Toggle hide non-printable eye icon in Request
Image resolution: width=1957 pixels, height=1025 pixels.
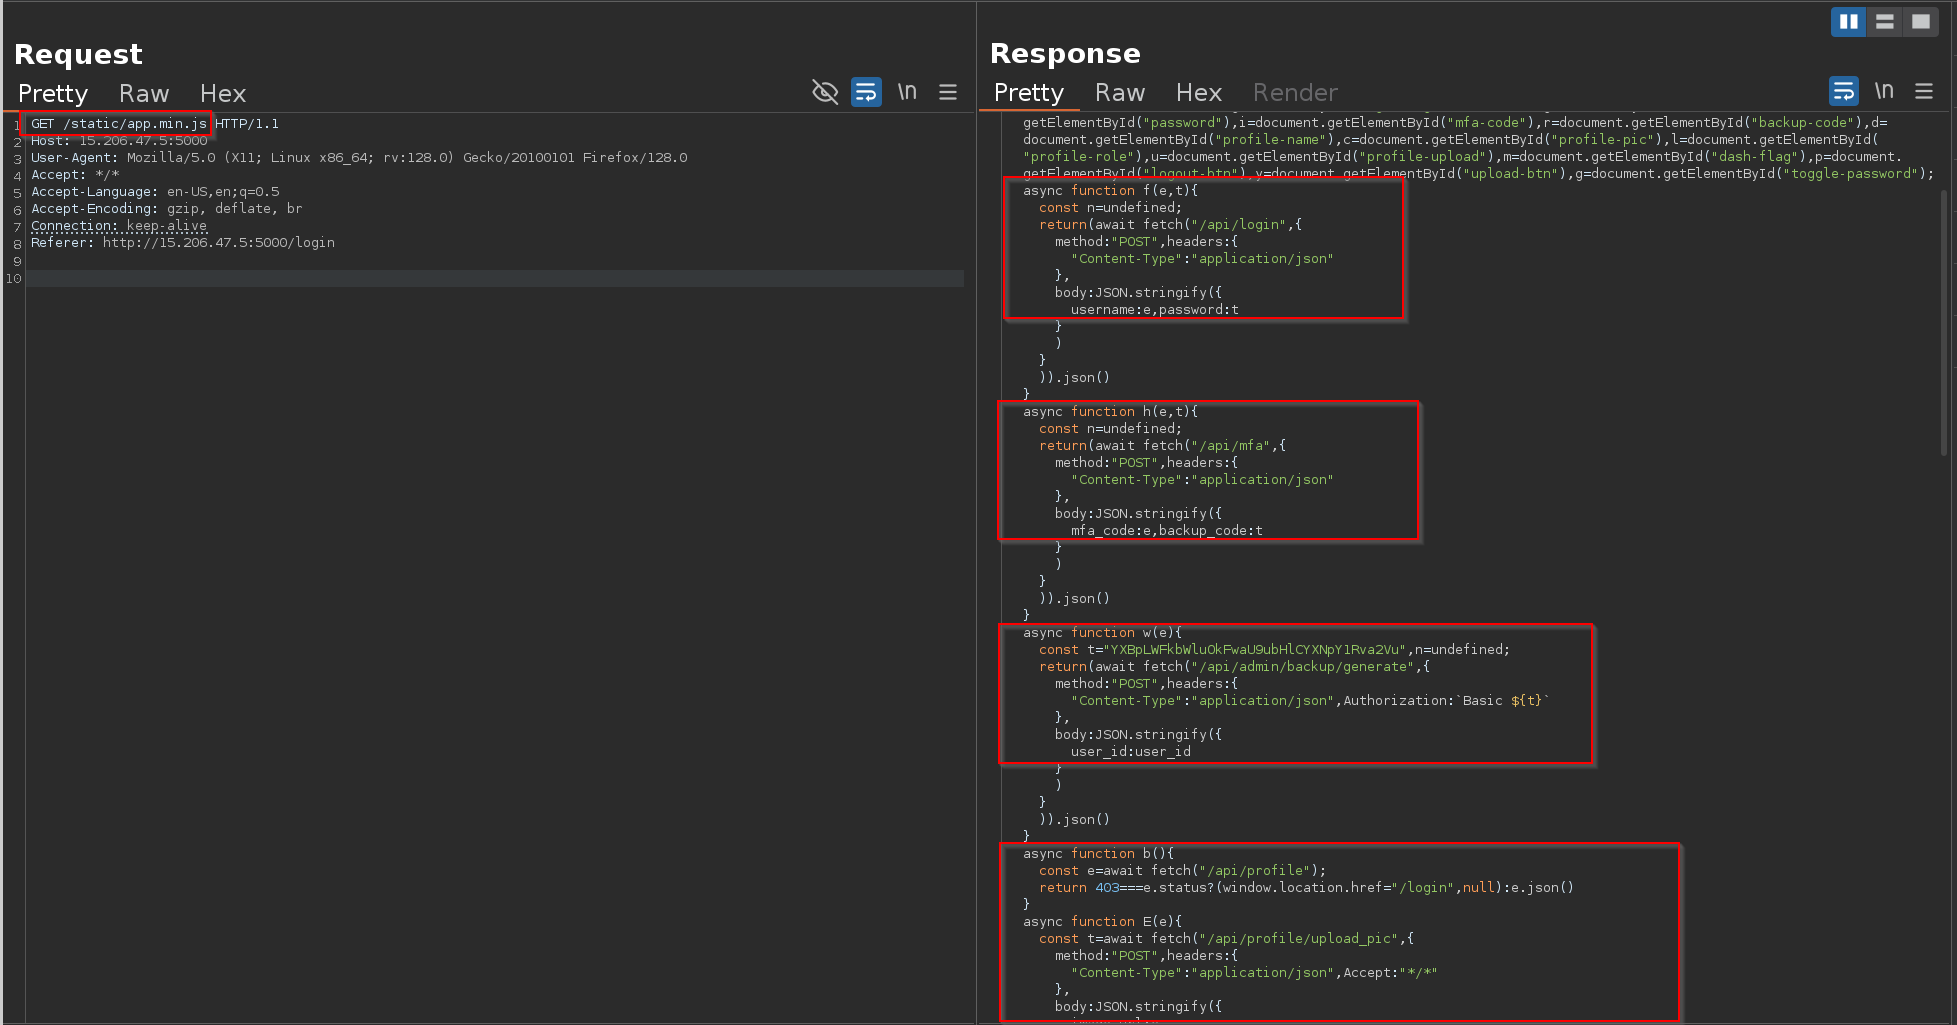point(824,93)
